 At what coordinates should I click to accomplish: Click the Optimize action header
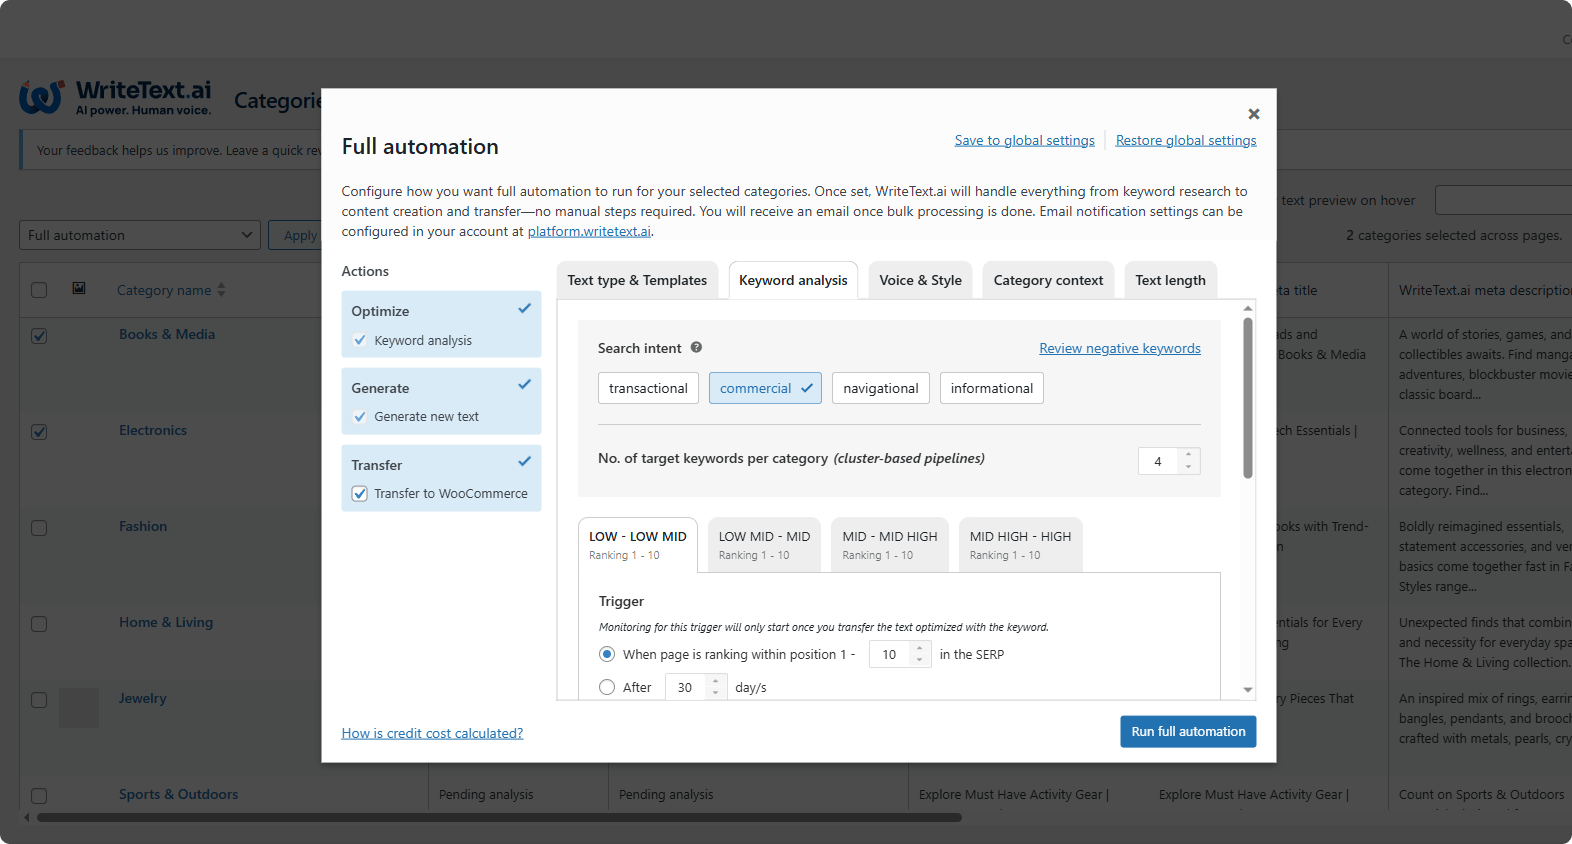coord(380,311)
